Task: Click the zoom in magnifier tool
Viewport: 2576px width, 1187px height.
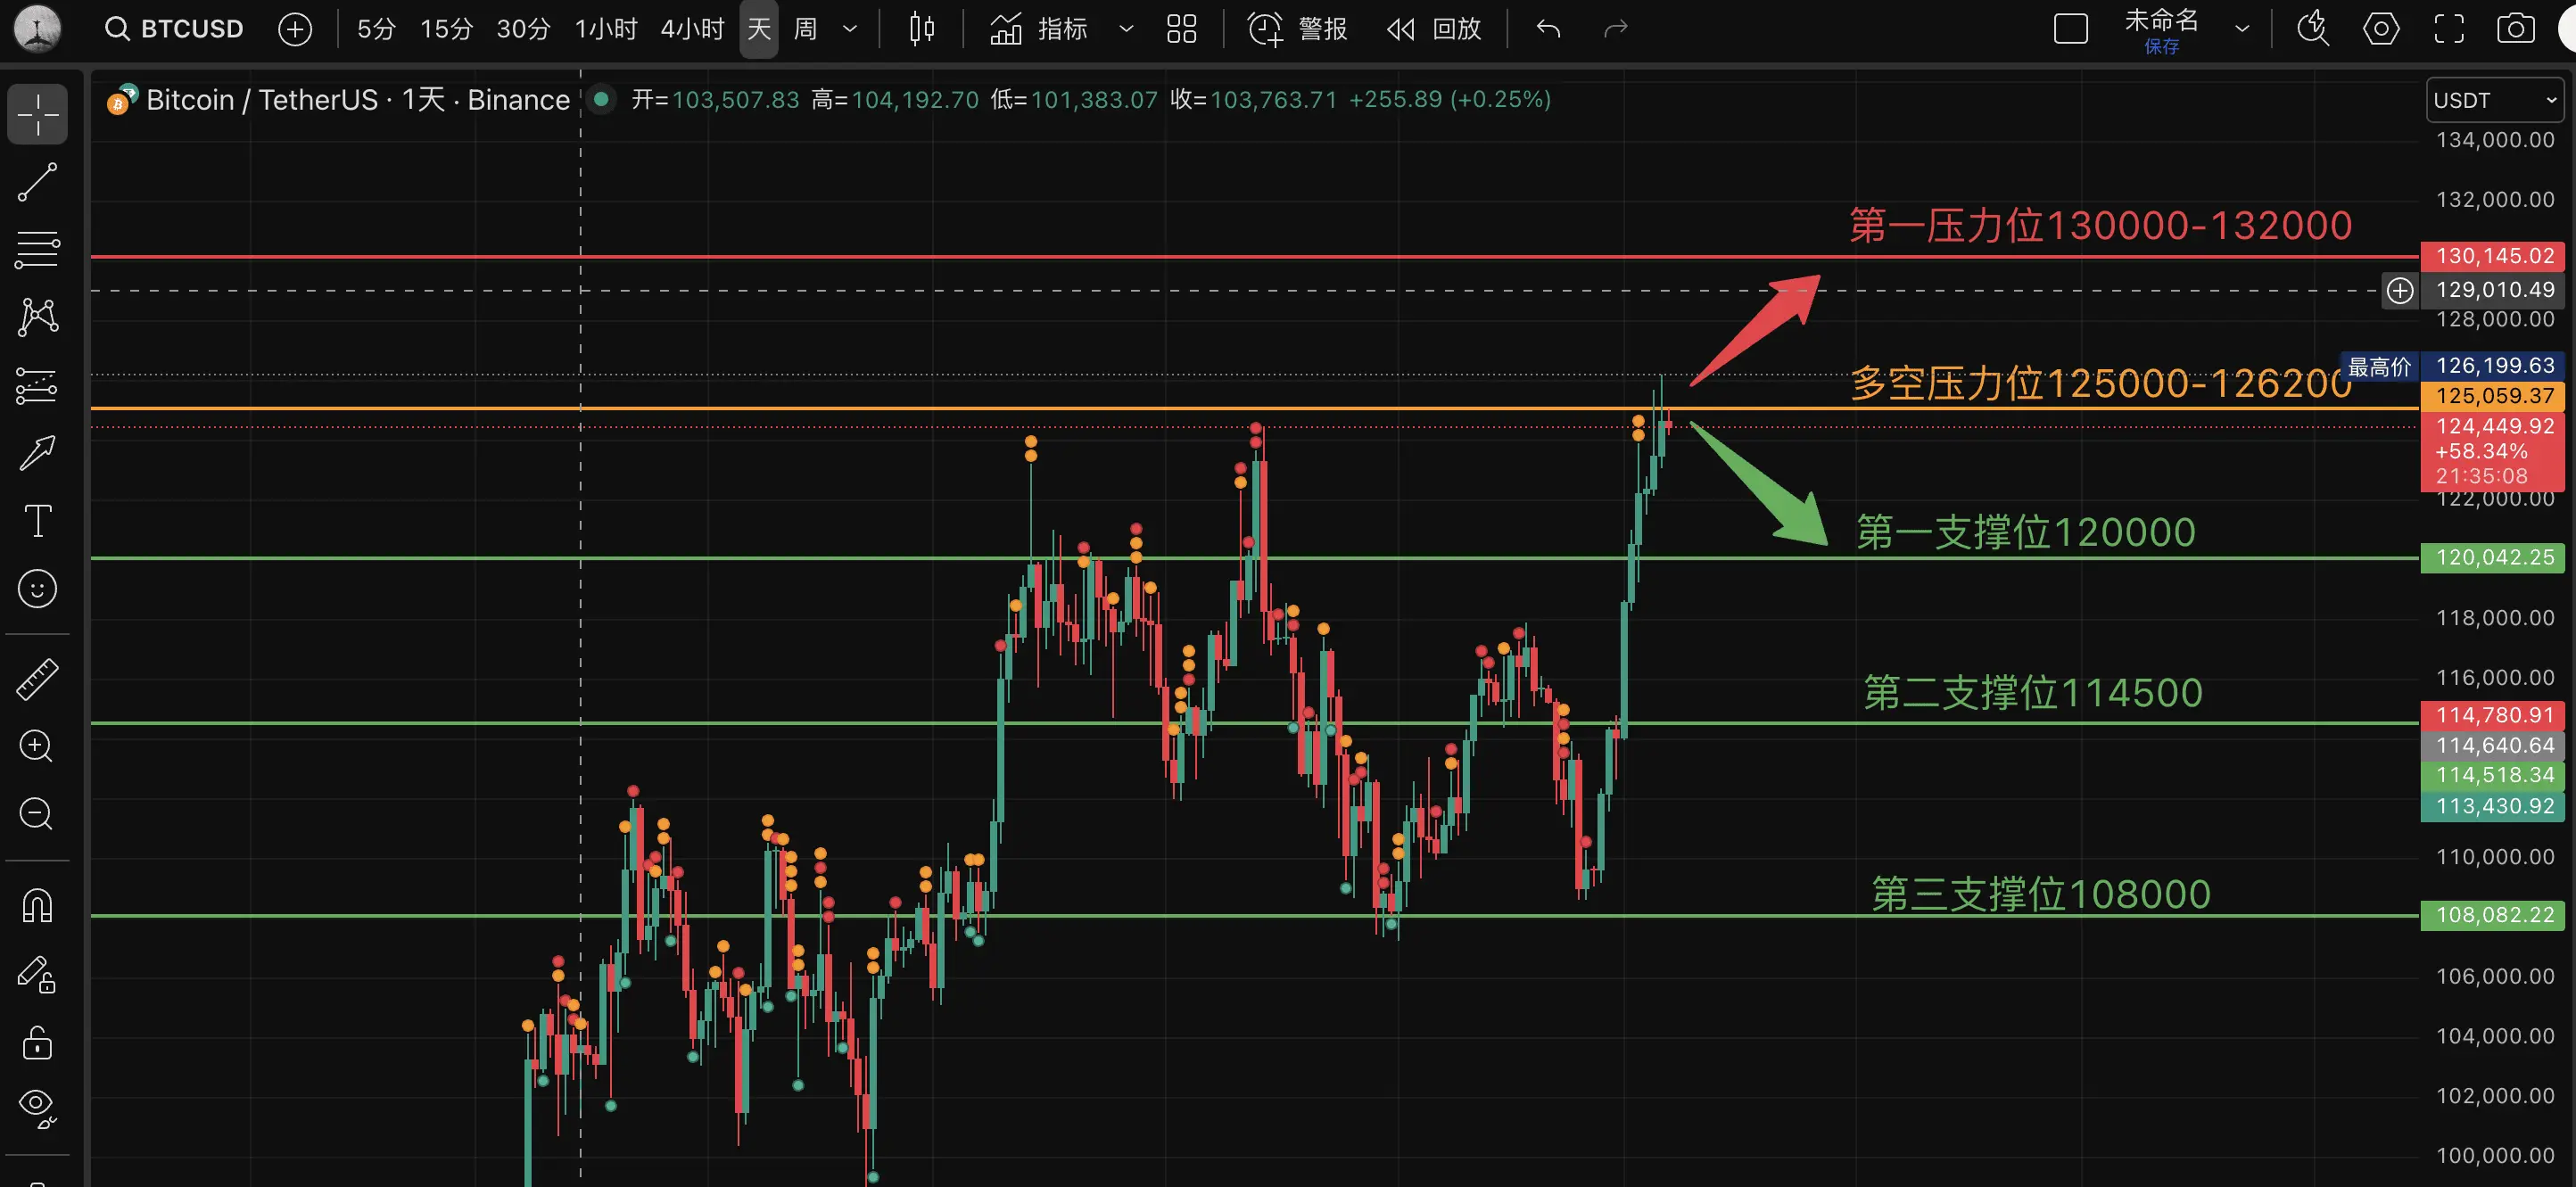Action: point(37,746)
